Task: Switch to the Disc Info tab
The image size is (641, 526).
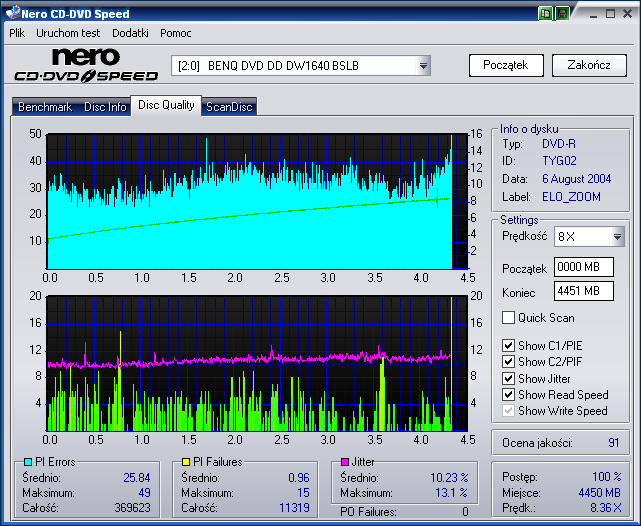Action: (x=105, y=107)
